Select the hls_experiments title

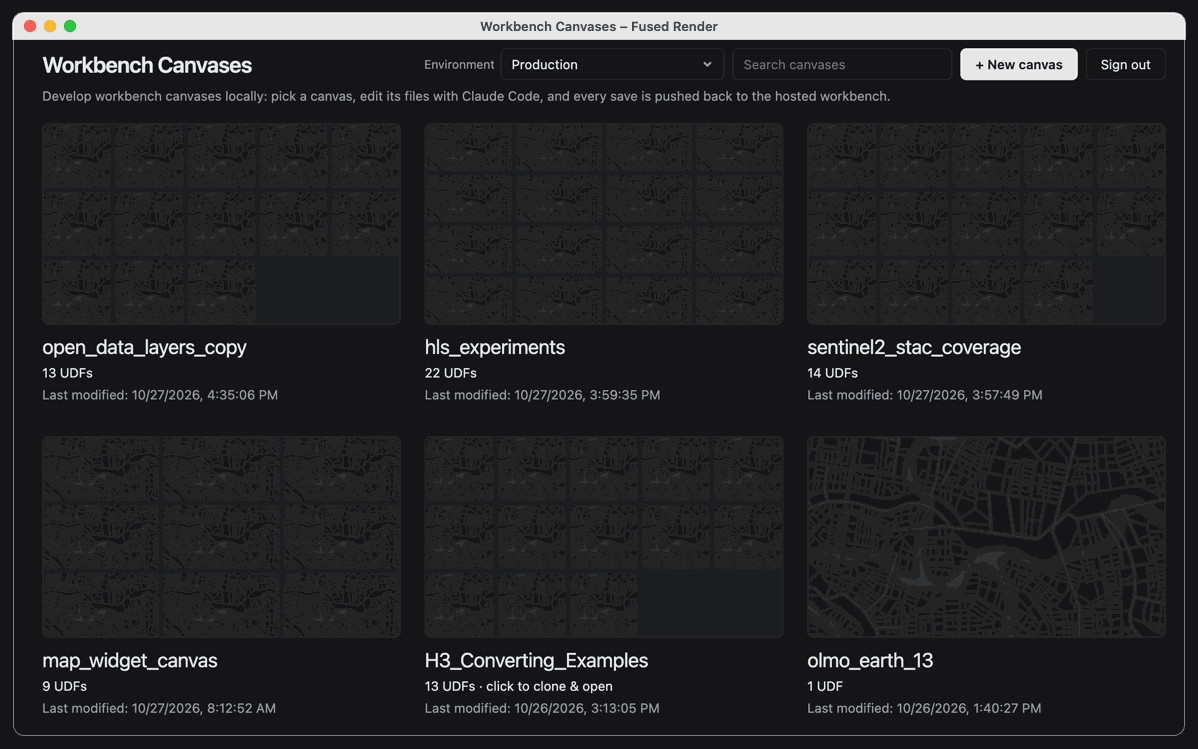point(495,347)
